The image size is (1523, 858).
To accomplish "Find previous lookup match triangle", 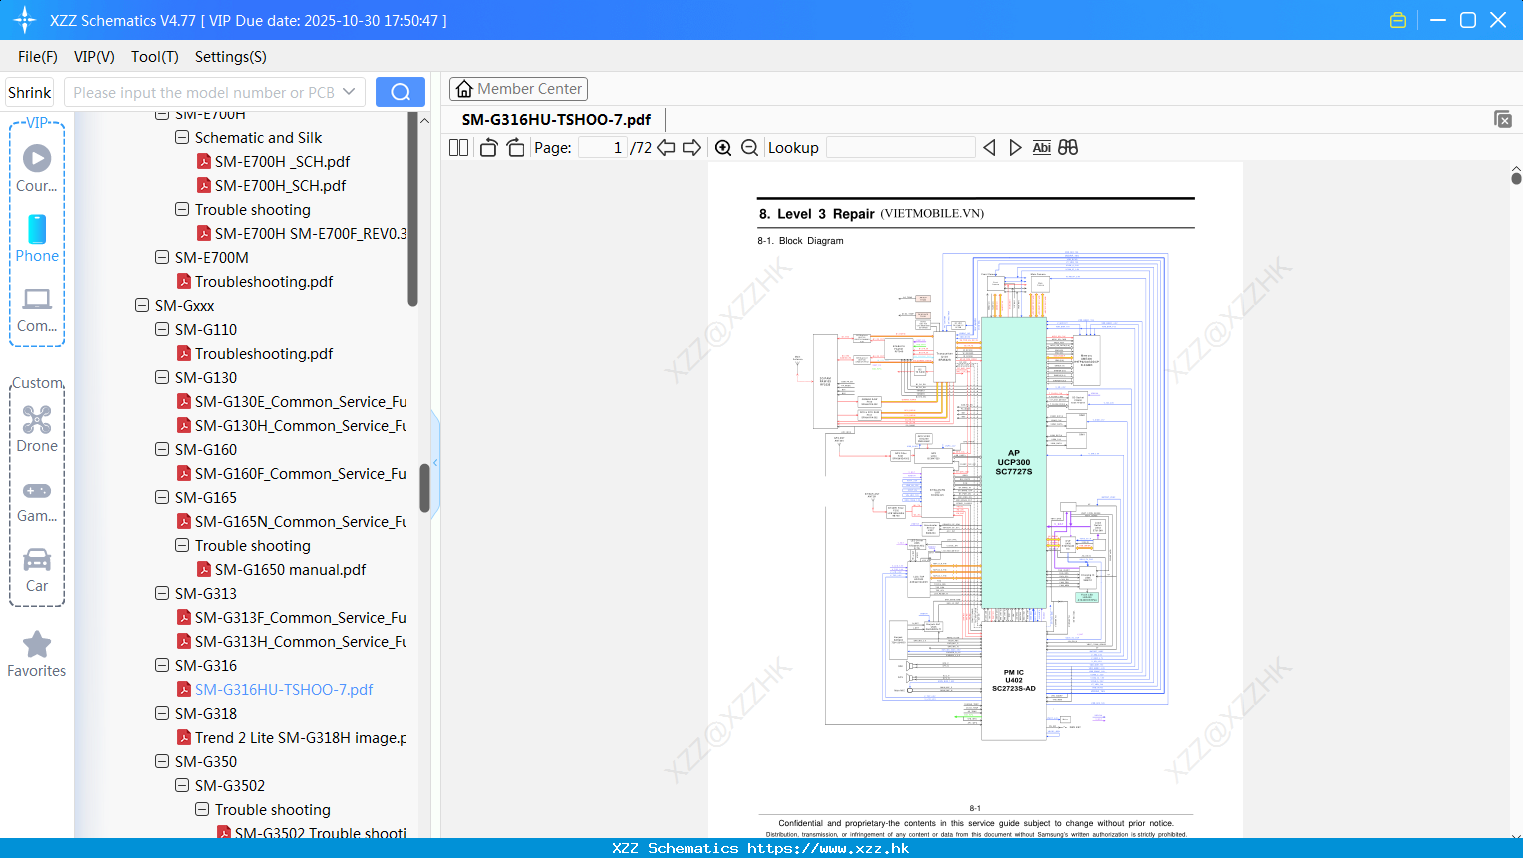I will 989,147.
